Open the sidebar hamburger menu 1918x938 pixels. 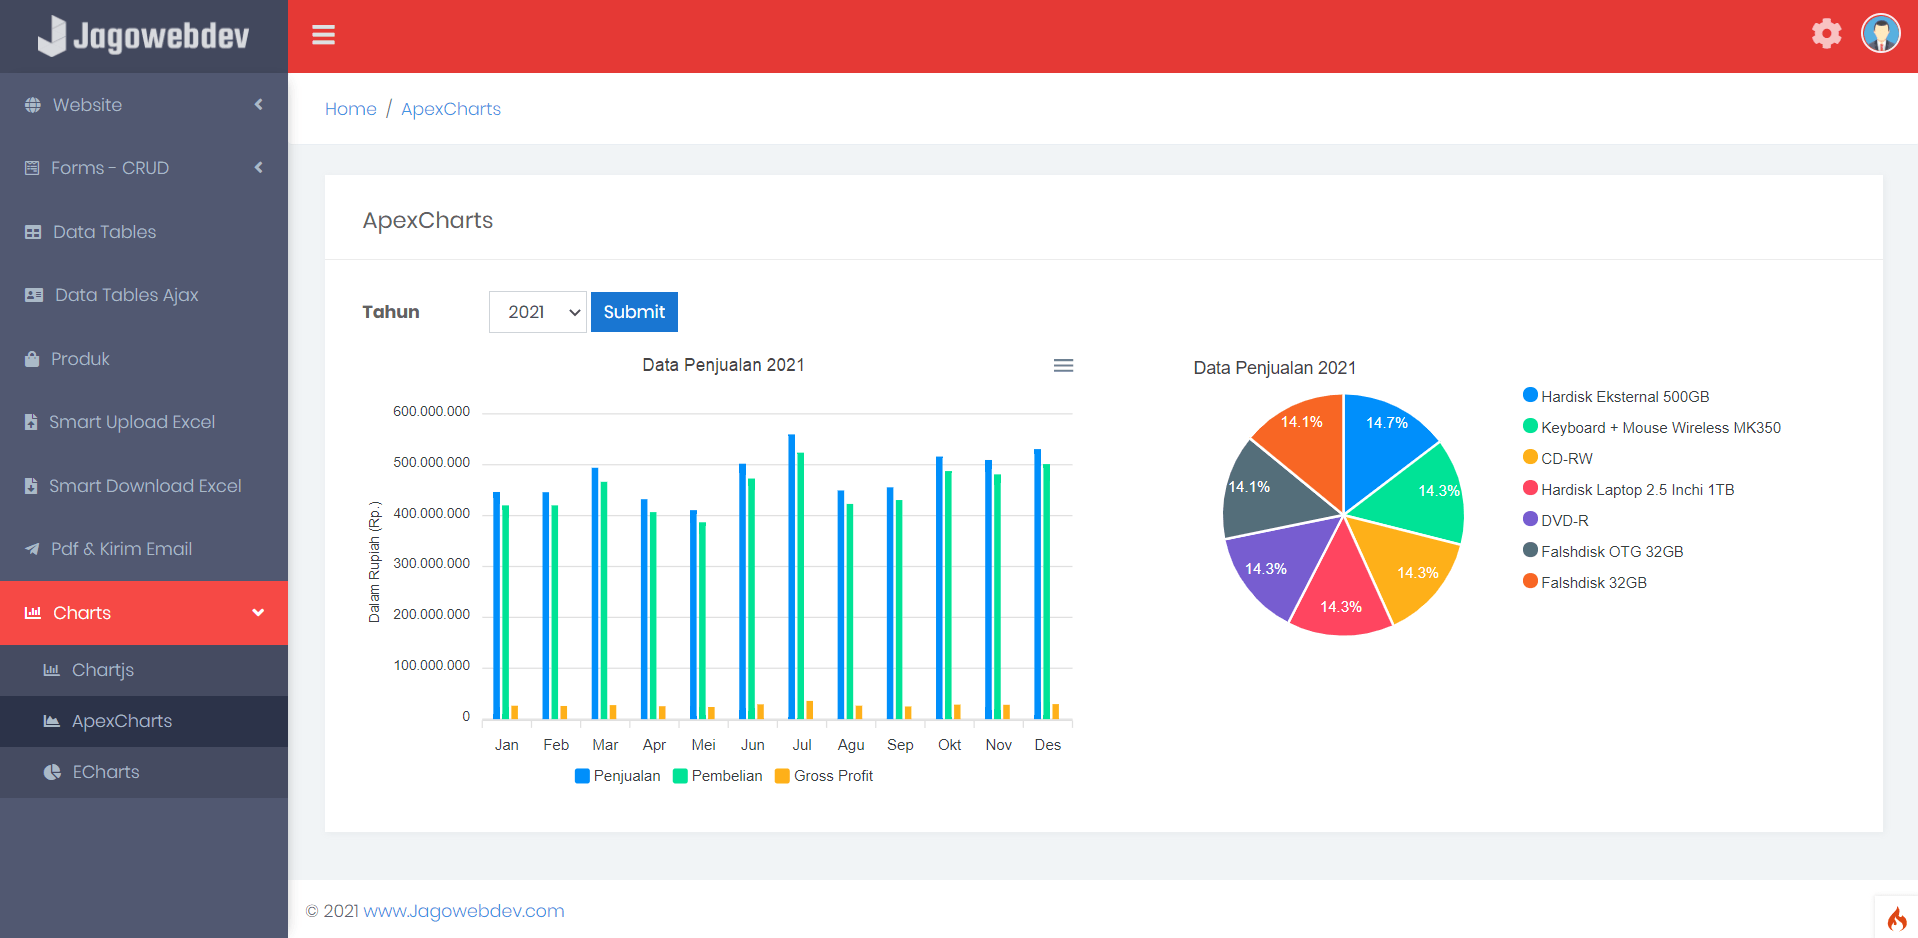coord(323,34)
